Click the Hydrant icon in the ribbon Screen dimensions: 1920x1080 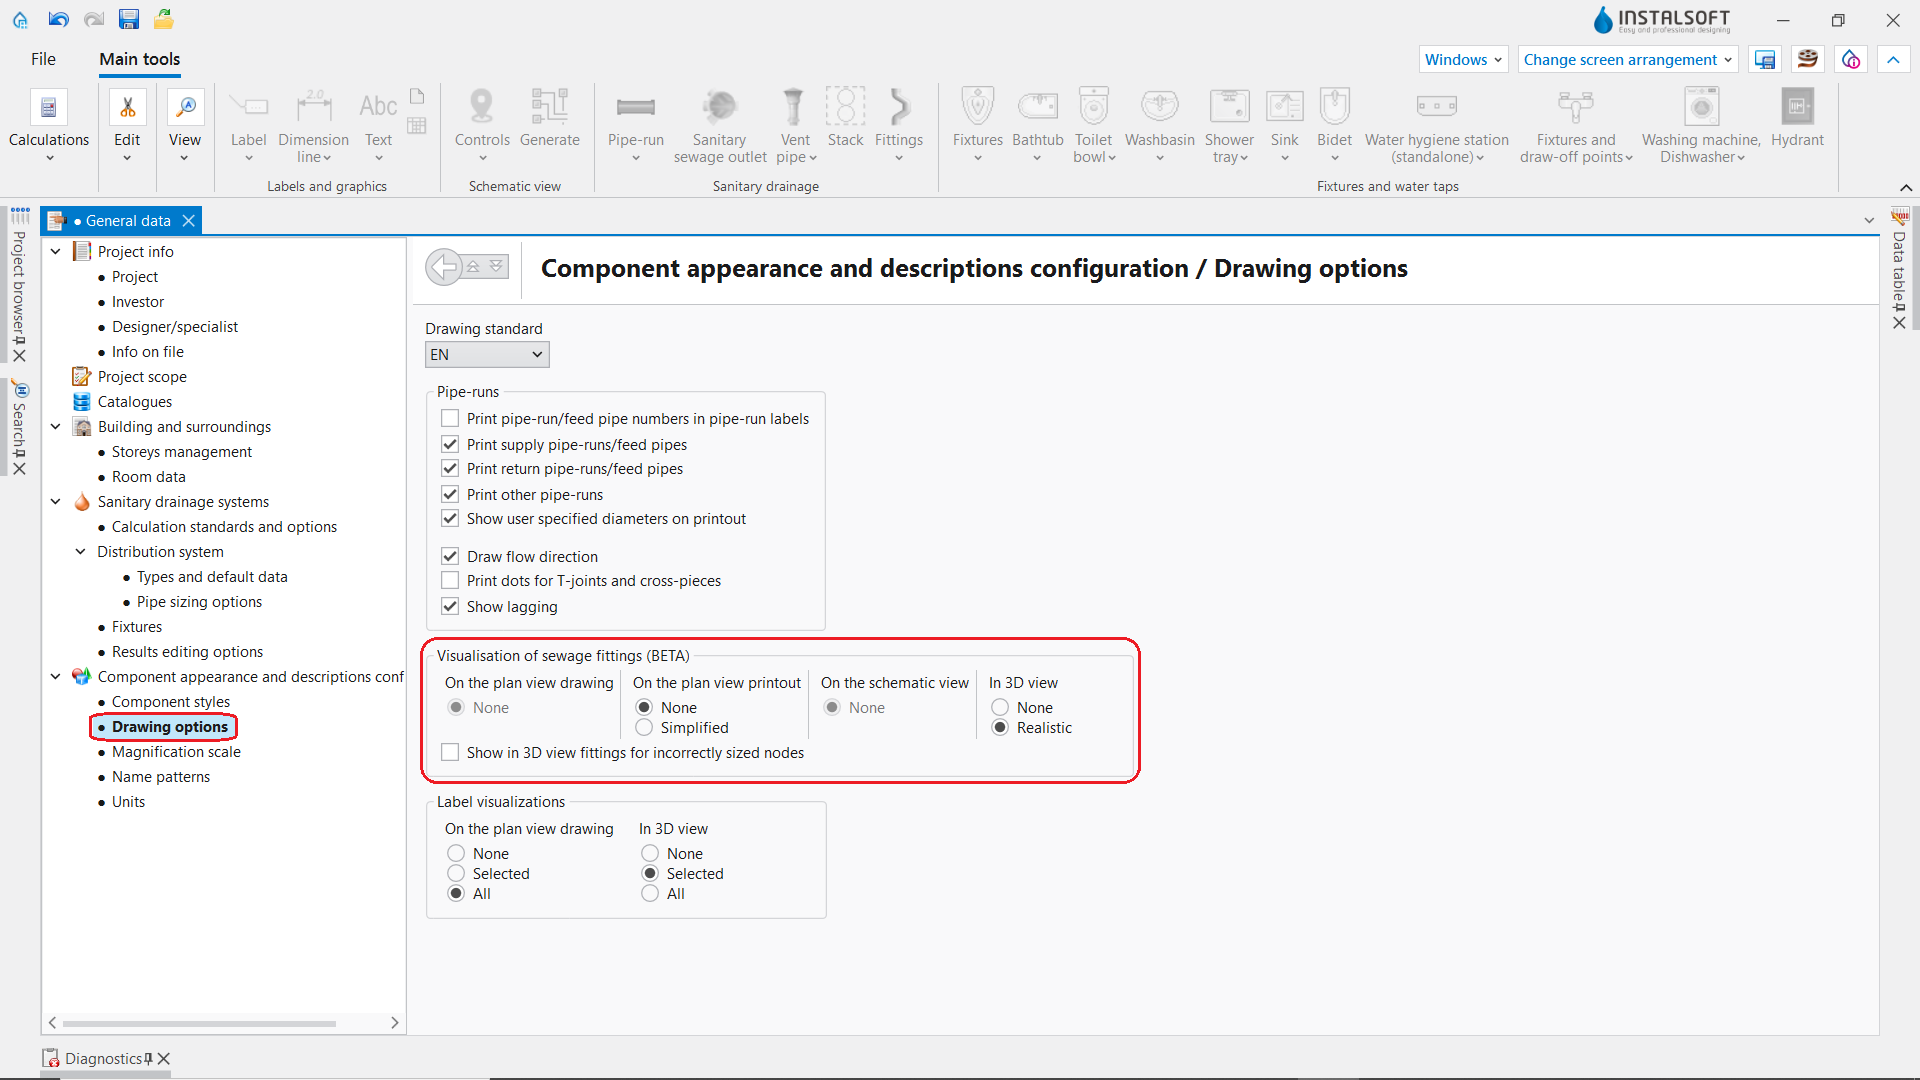[x=1797, y=107]
